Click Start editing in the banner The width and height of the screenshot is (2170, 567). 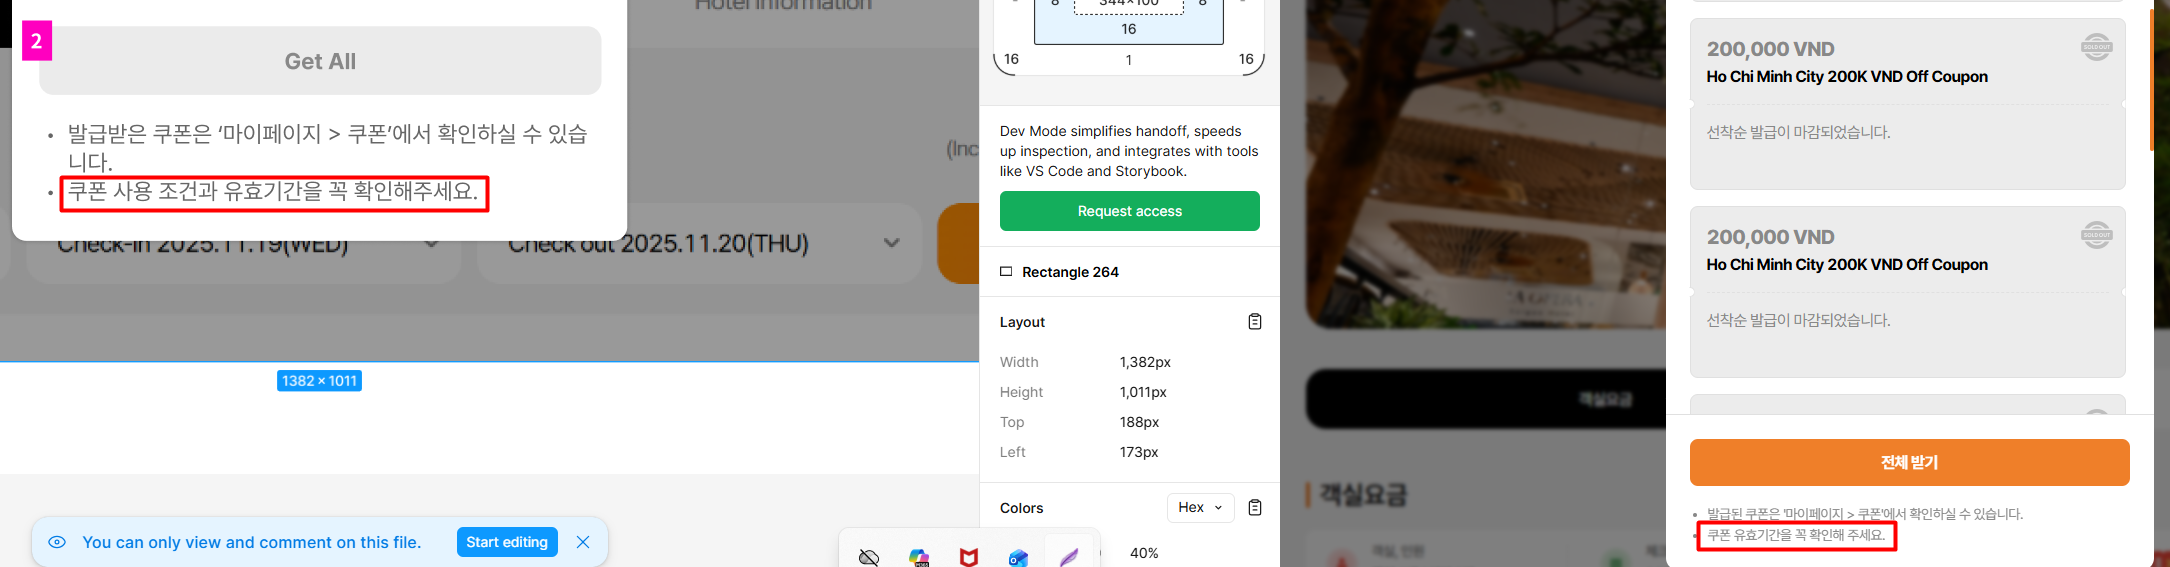click(x=507, y=542)
